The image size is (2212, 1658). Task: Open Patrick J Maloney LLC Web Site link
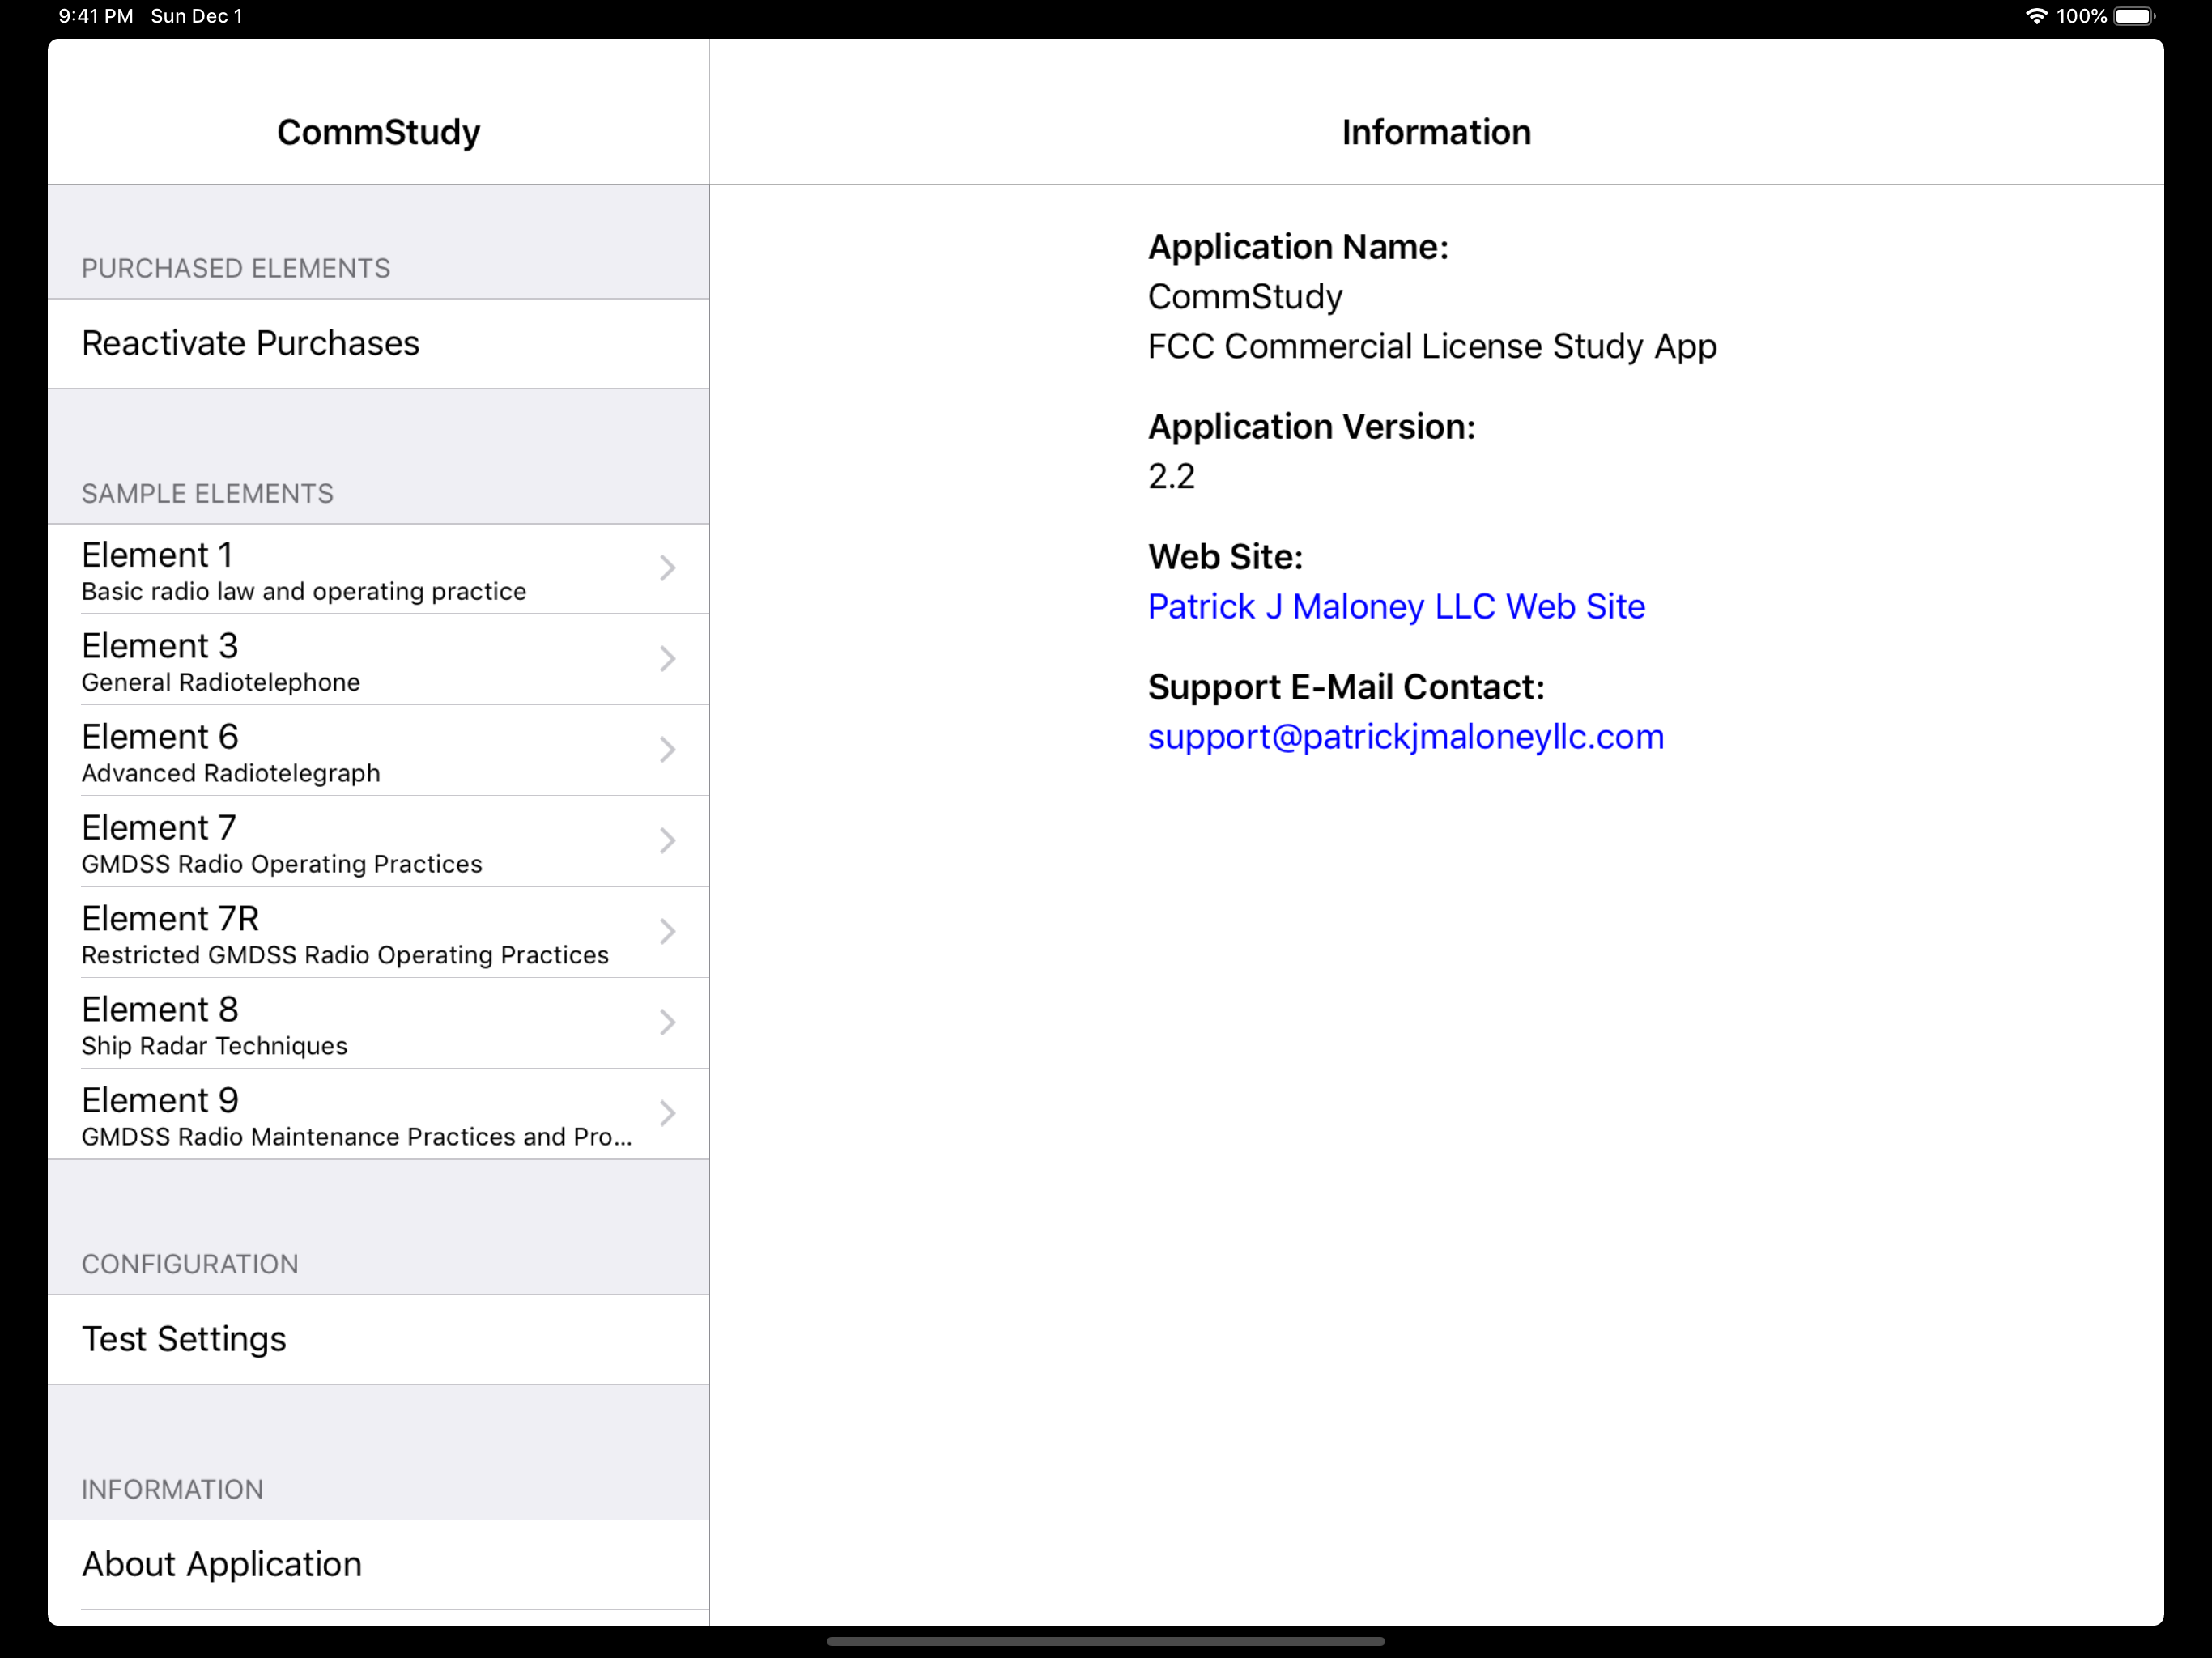click(x=1396, y=606)
